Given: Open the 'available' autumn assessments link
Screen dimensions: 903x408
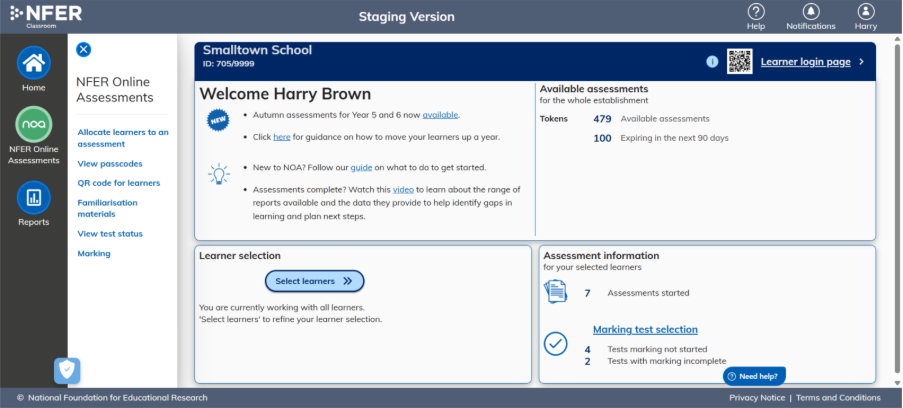Looking at the screenshot, I should [441, 115].
